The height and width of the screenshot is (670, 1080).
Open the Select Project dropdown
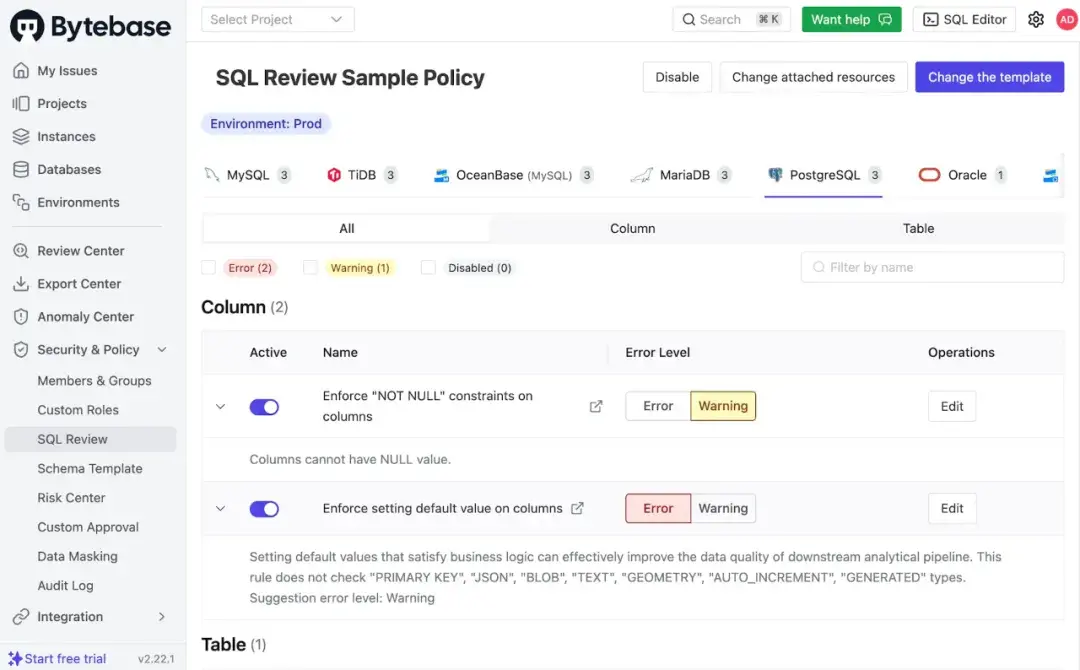277,19
